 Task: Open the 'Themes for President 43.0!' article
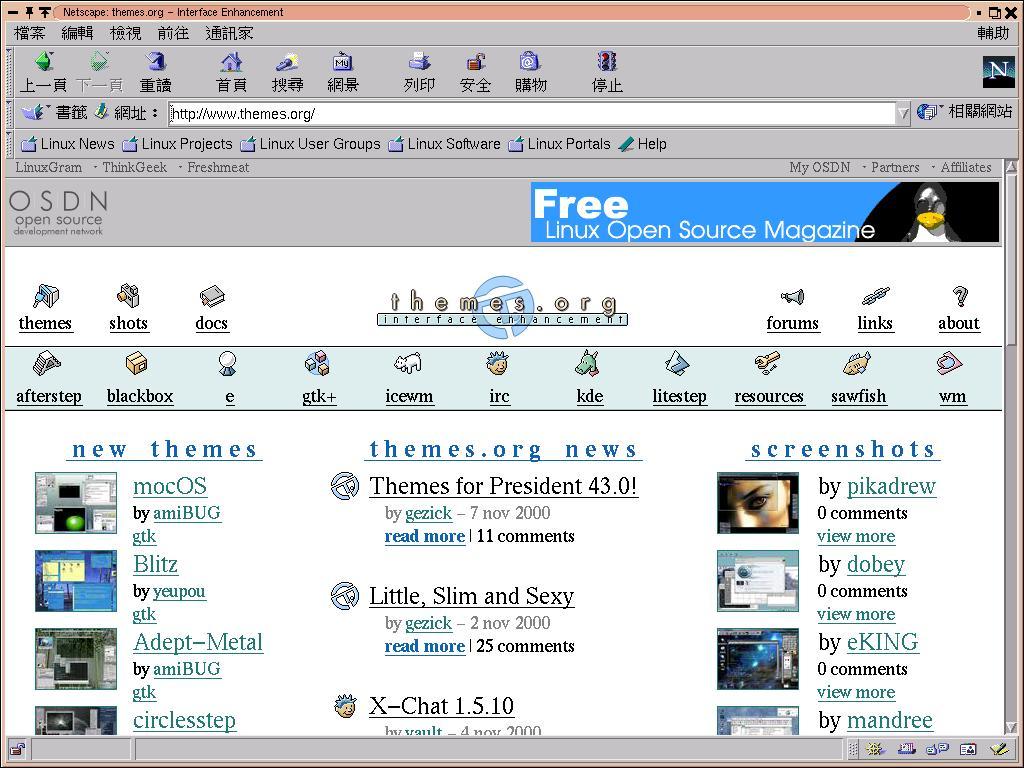pyautogui.click(x=504, y=486)
